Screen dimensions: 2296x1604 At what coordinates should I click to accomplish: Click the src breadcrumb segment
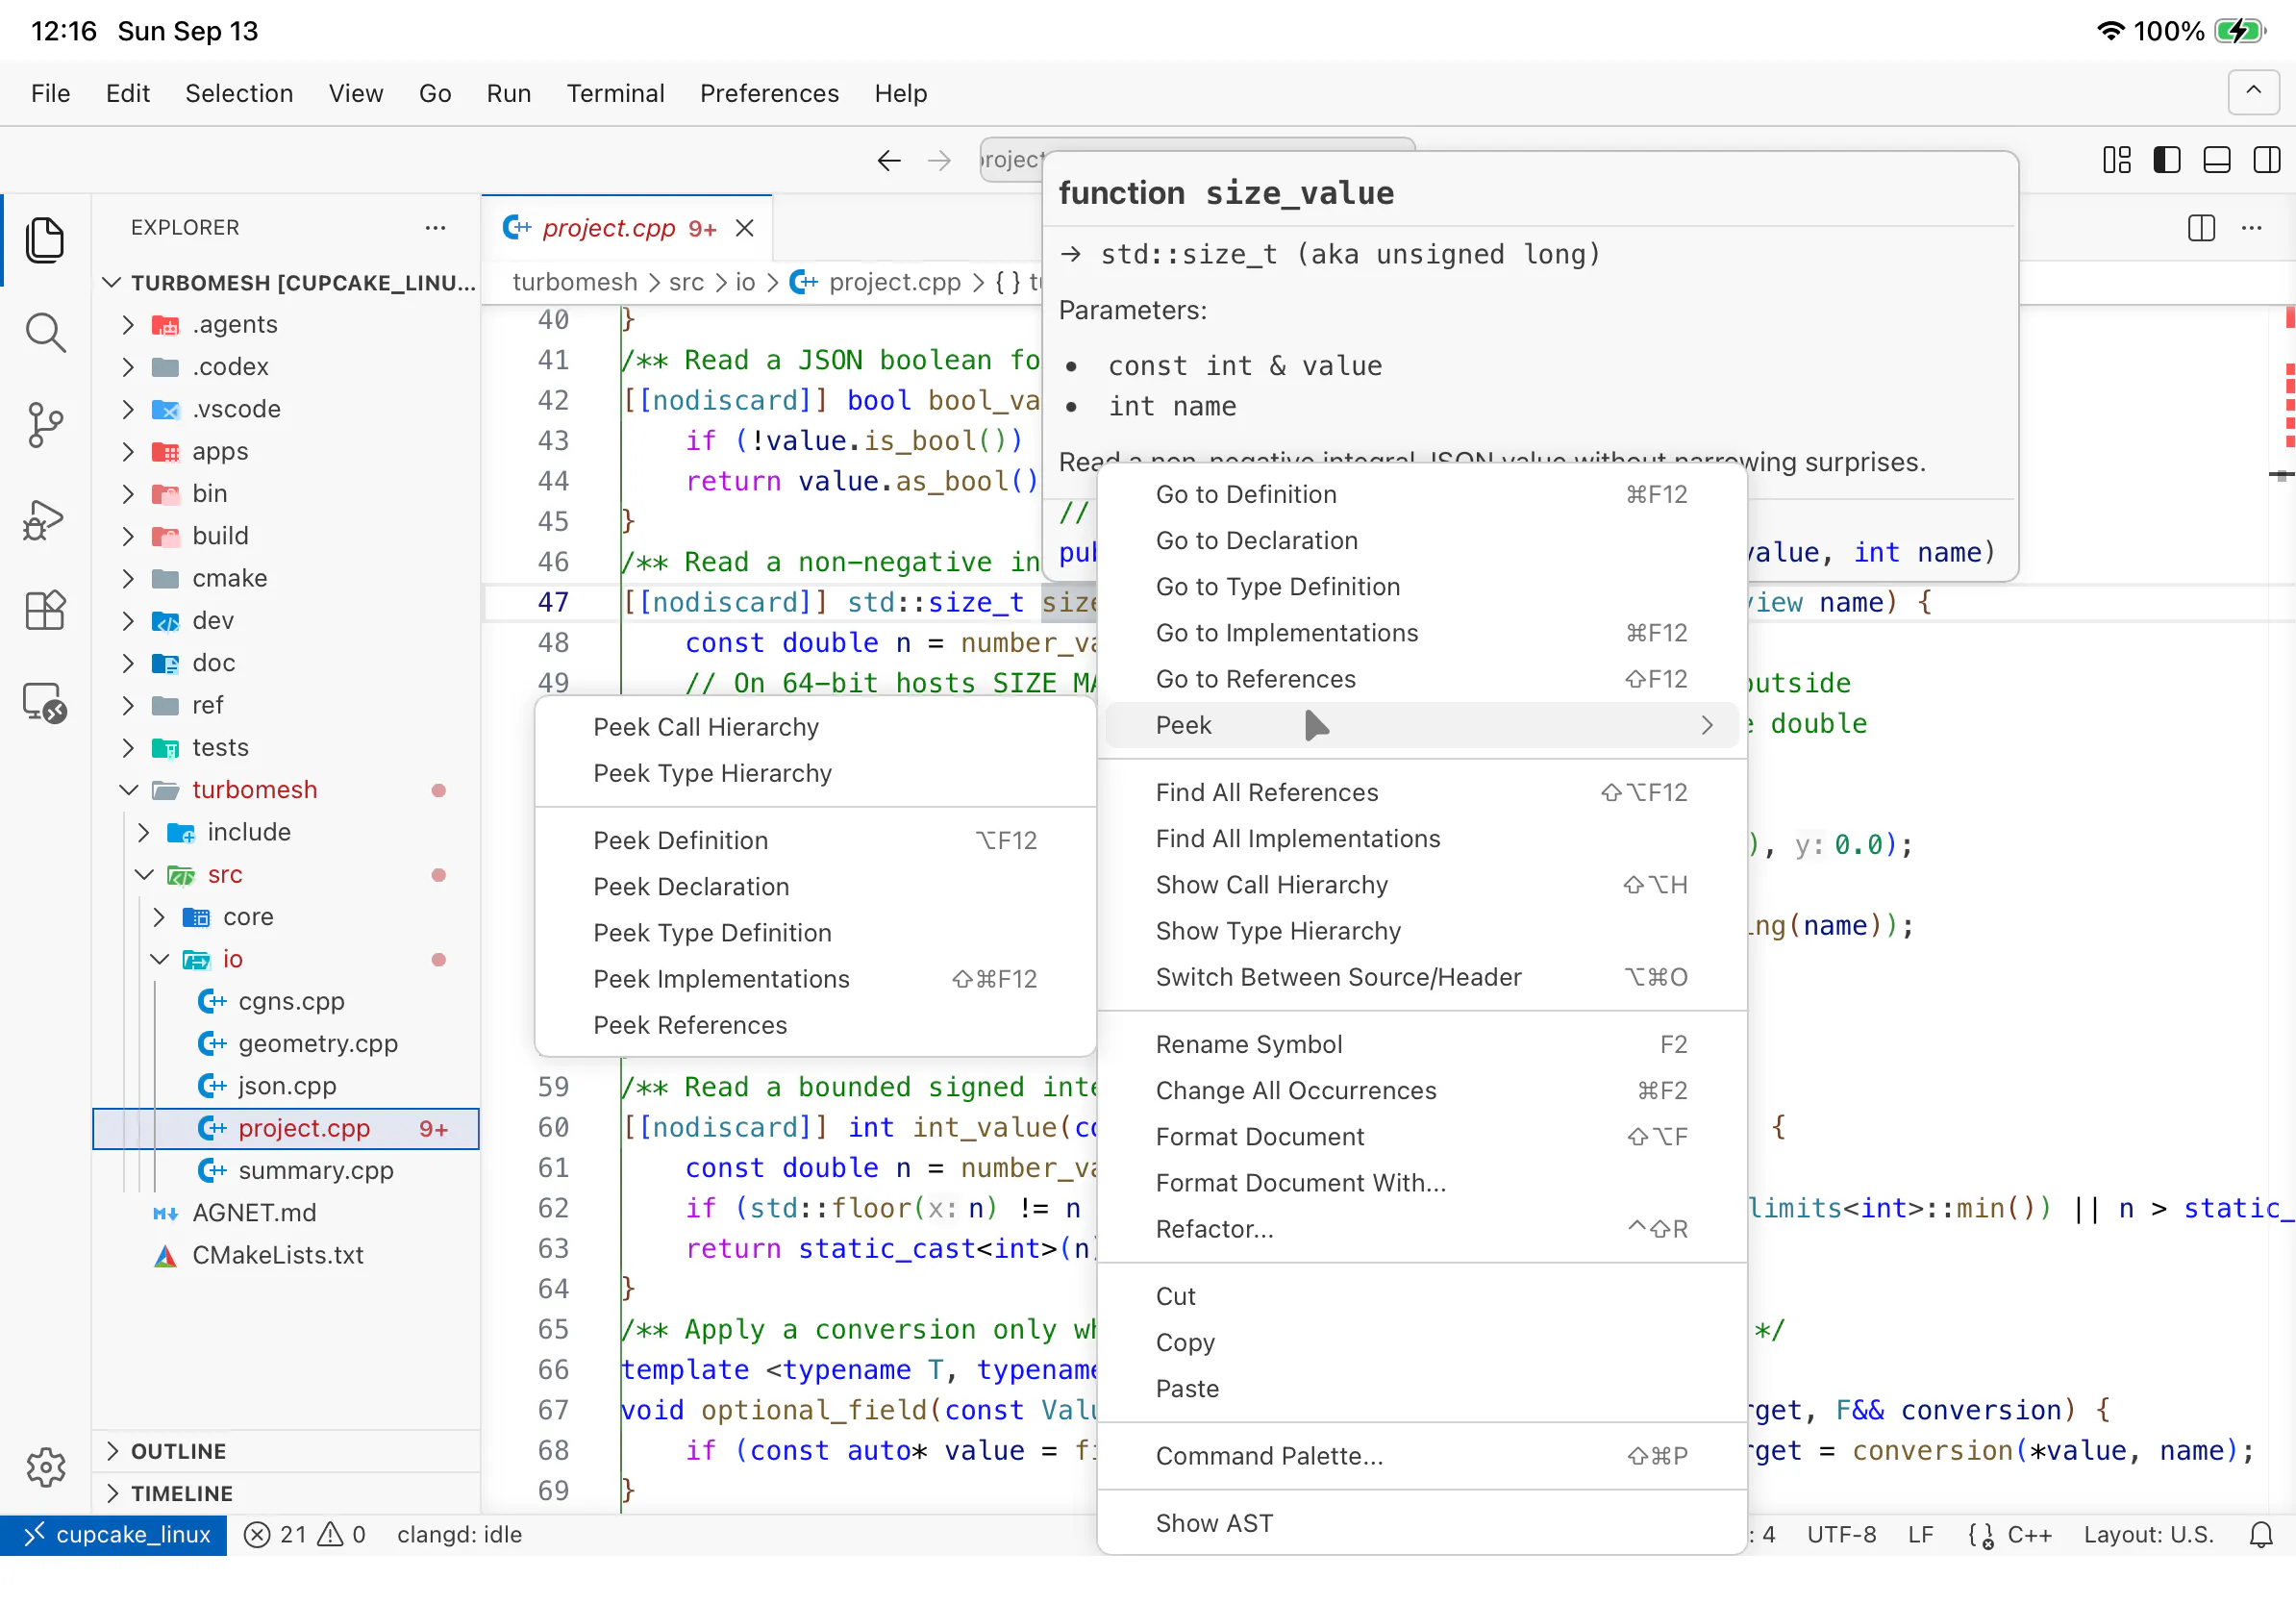click(x=686, y=283)
